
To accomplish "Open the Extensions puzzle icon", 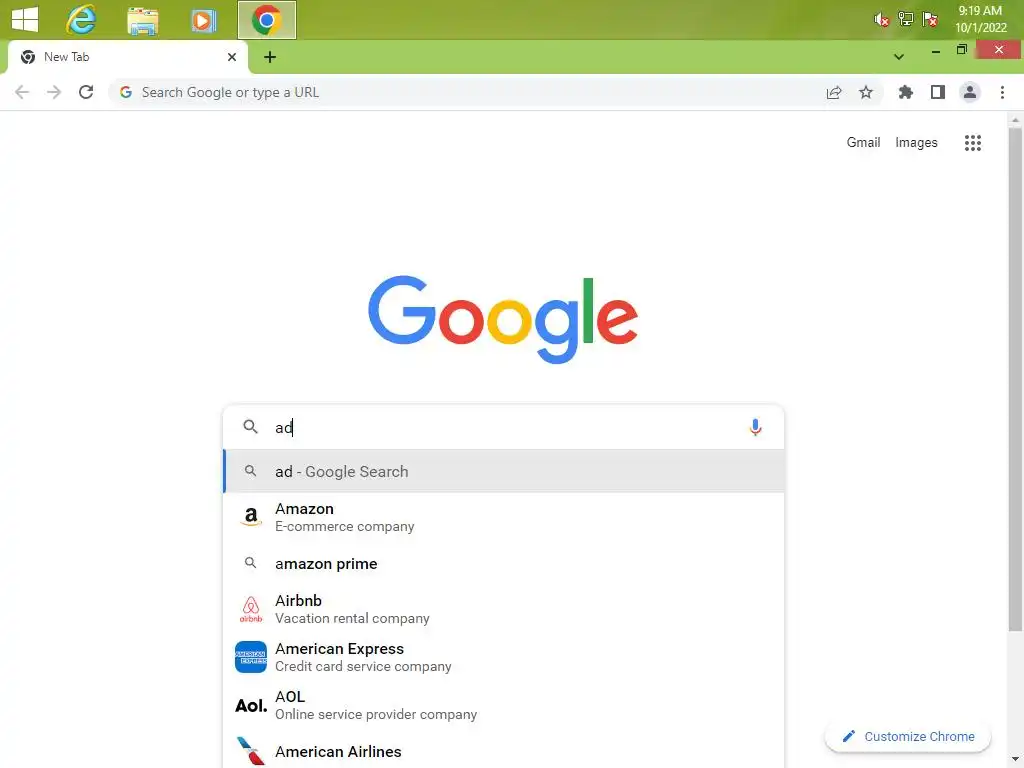I will 905,92.
